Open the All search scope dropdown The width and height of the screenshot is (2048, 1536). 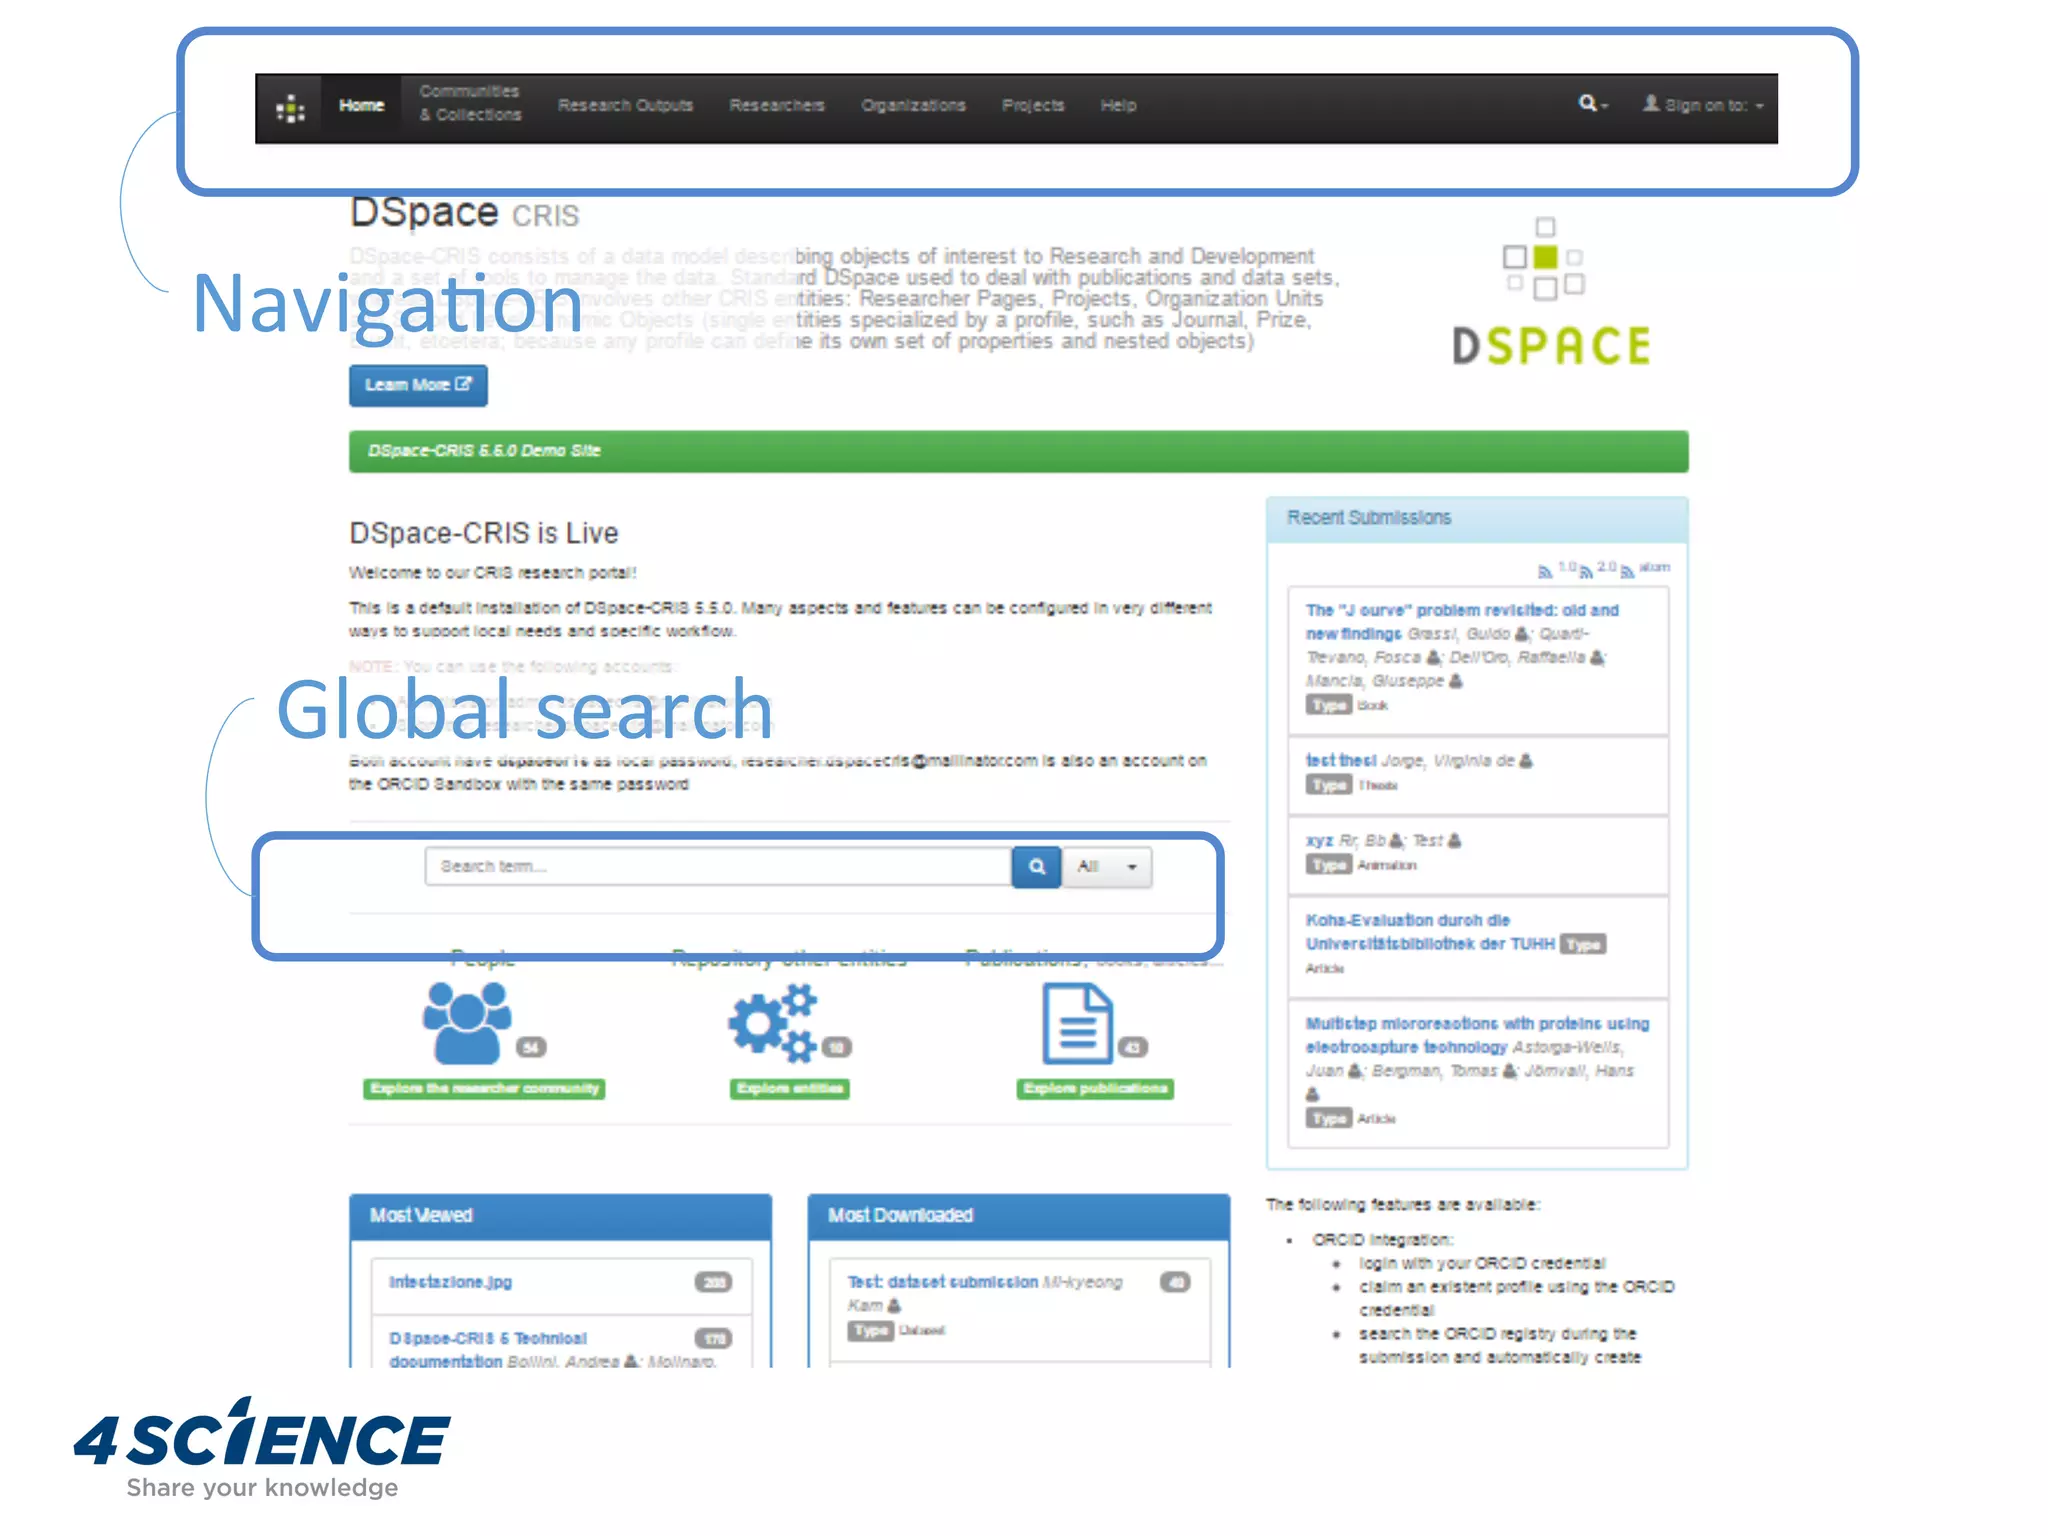pos(1107,866)
